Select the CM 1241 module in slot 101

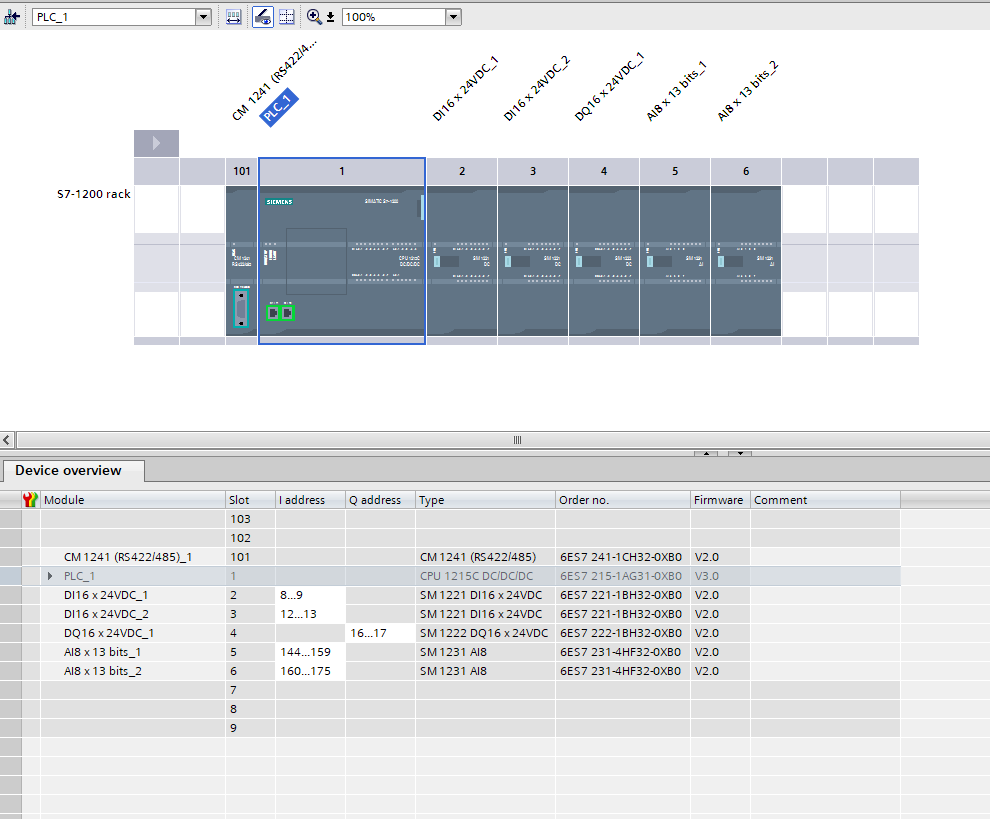[241, 260]
